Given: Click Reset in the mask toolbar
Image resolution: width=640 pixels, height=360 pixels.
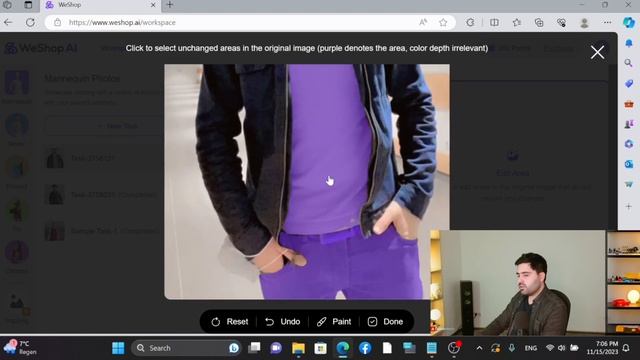Looking at the screenshot, I should tap(230, 322).
